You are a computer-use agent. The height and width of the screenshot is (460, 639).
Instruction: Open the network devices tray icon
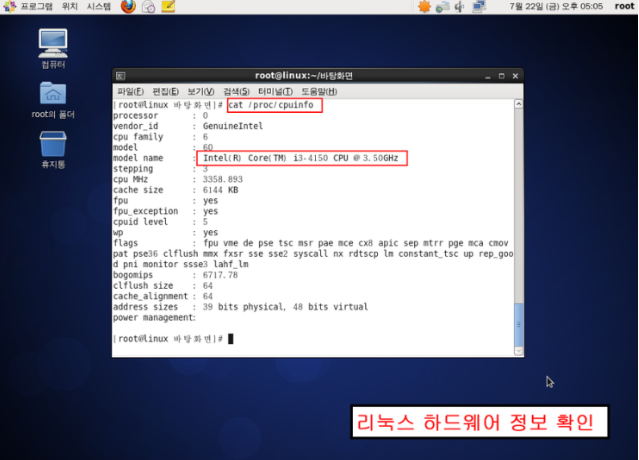pyautogui.click(x=442, y=7)
